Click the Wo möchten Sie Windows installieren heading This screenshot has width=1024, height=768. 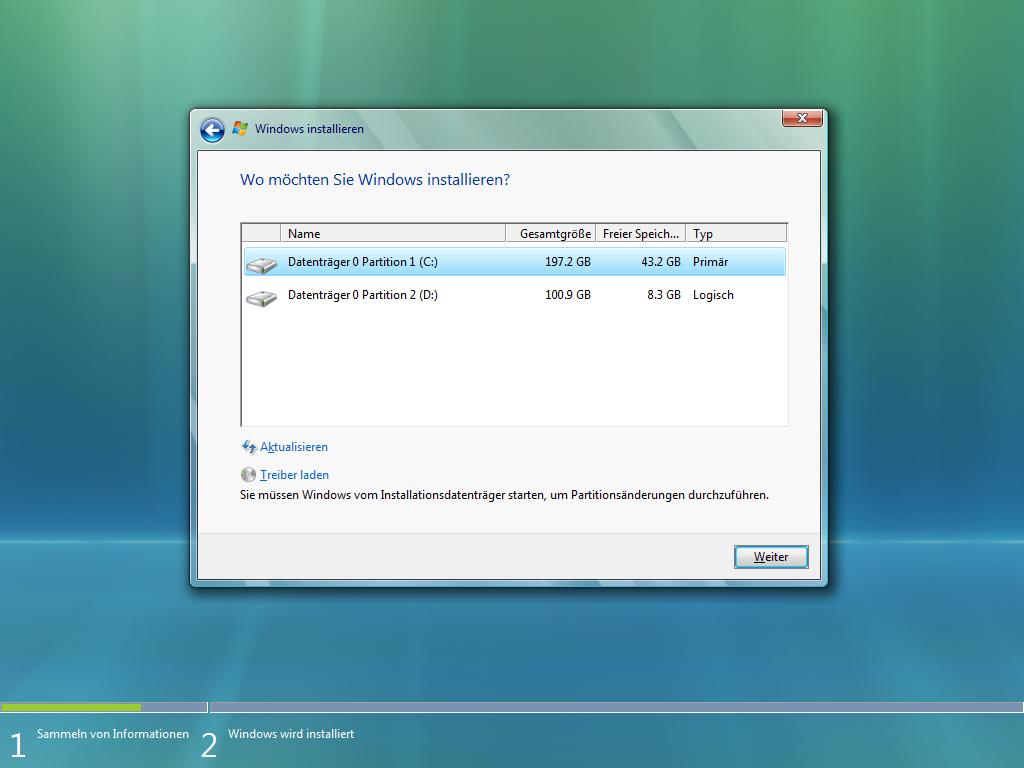pyautogui.click(x=375, y=180)
